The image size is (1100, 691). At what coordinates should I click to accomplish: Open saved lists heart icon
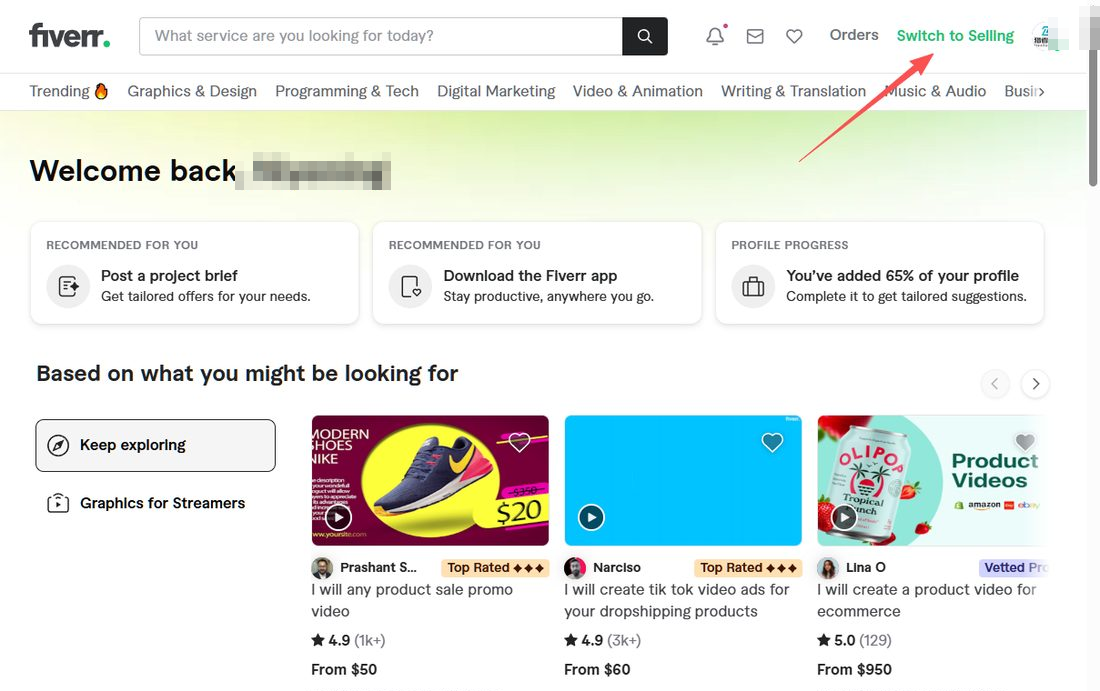click(x=794, y=36)
